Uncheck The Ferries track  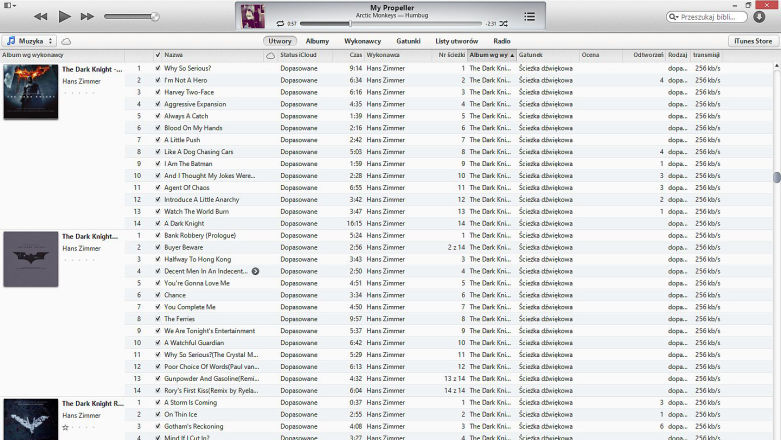point(158,319)
